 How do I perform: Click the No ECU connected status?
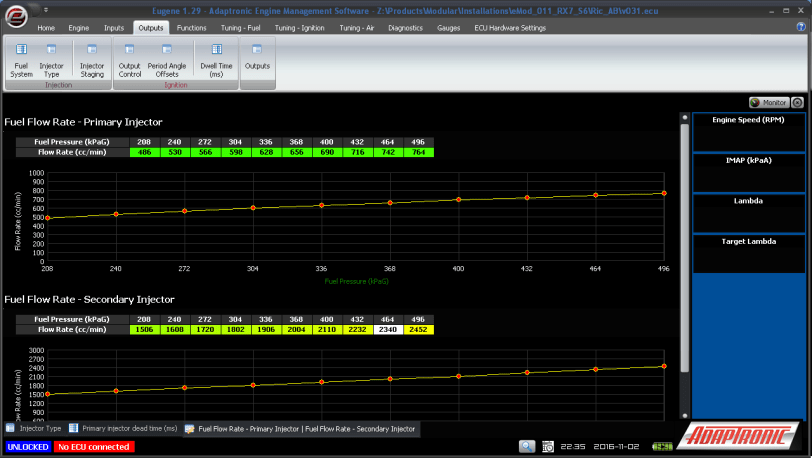pos(93,447)
